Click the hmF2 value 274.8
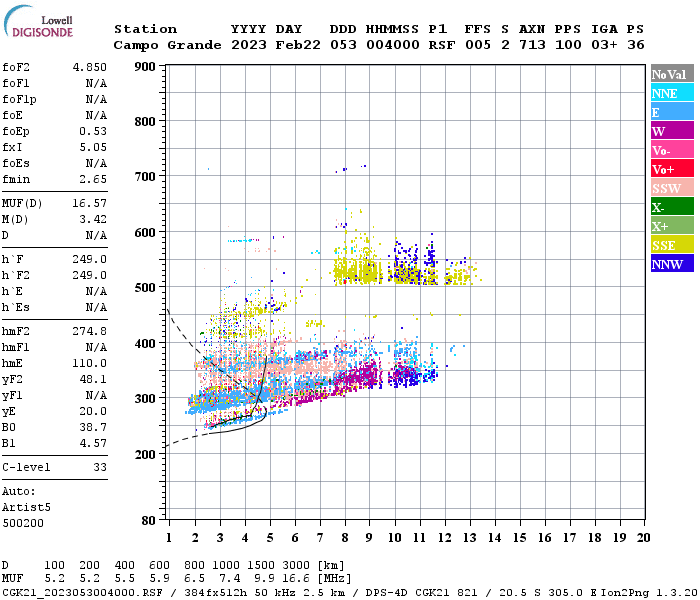Viewport: 700px width, 600px height. point(90,331)
